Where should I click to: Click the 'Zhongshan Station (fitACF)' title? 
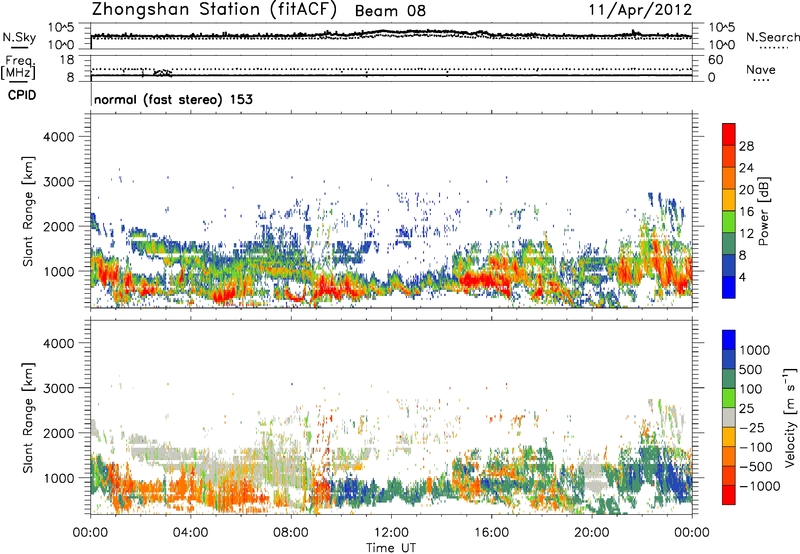214,10
